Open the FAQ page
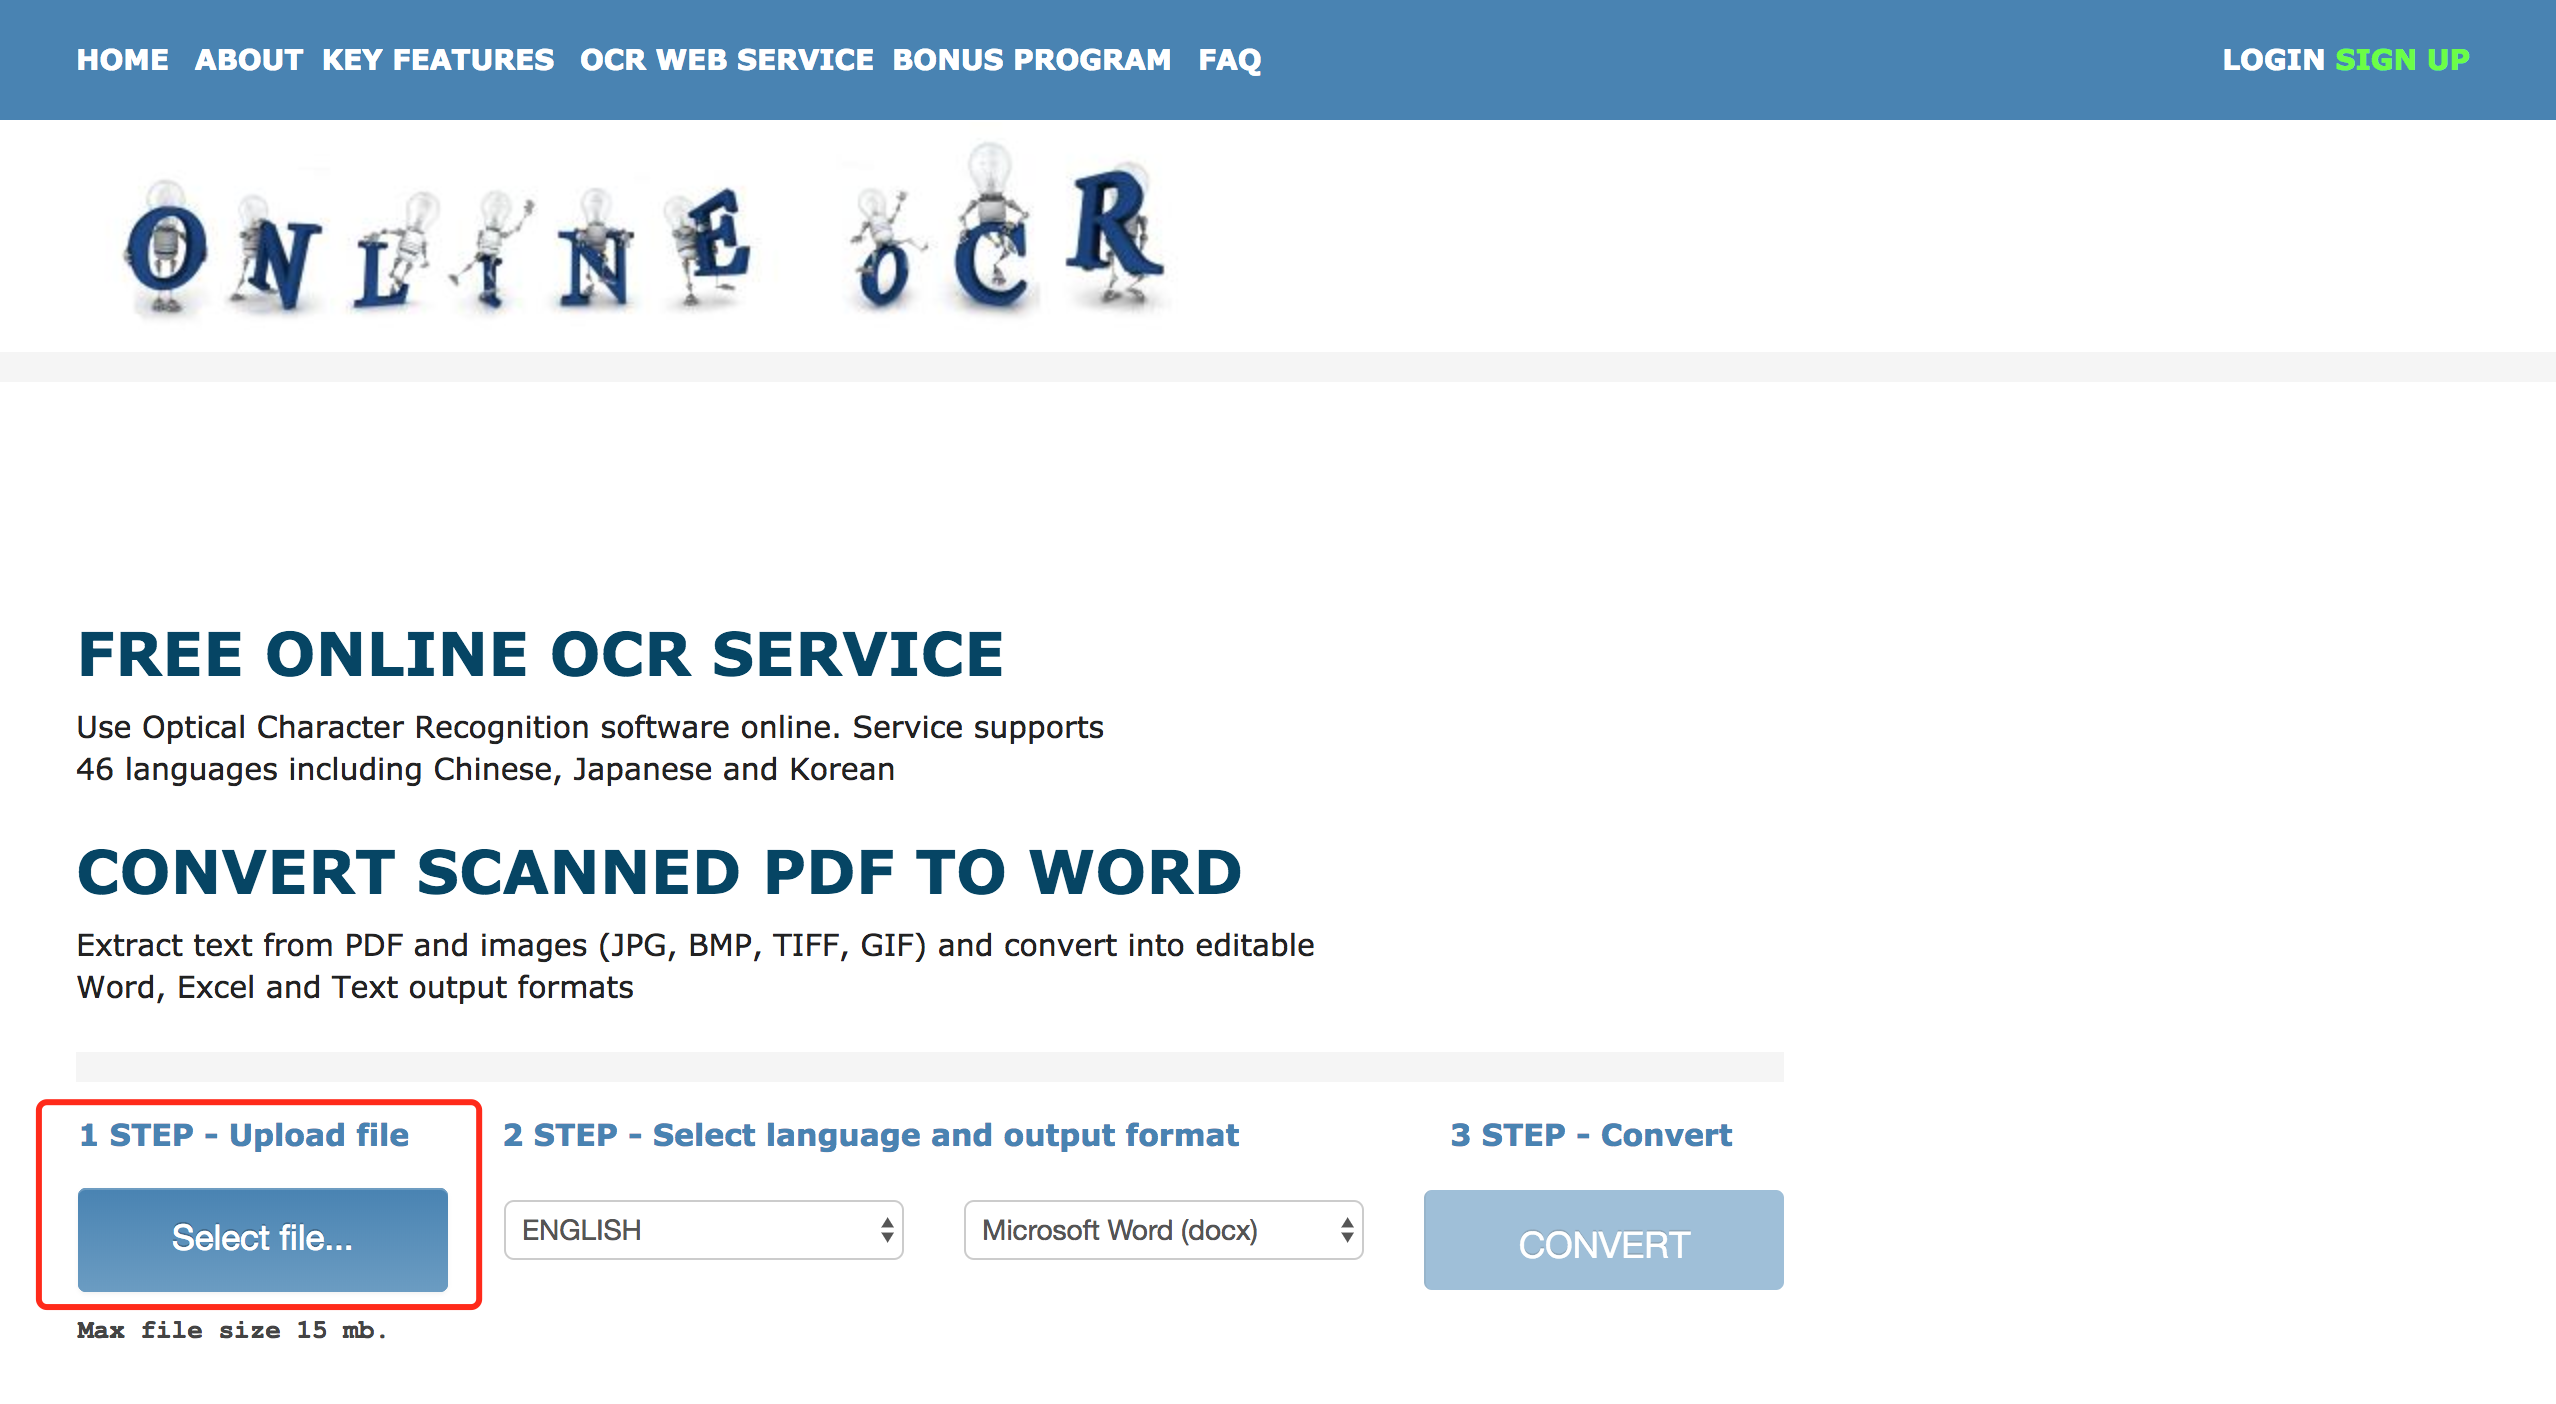The width and height of the screenshot is (2556, 1404). pyautogui.click(x=1230, y=60)
